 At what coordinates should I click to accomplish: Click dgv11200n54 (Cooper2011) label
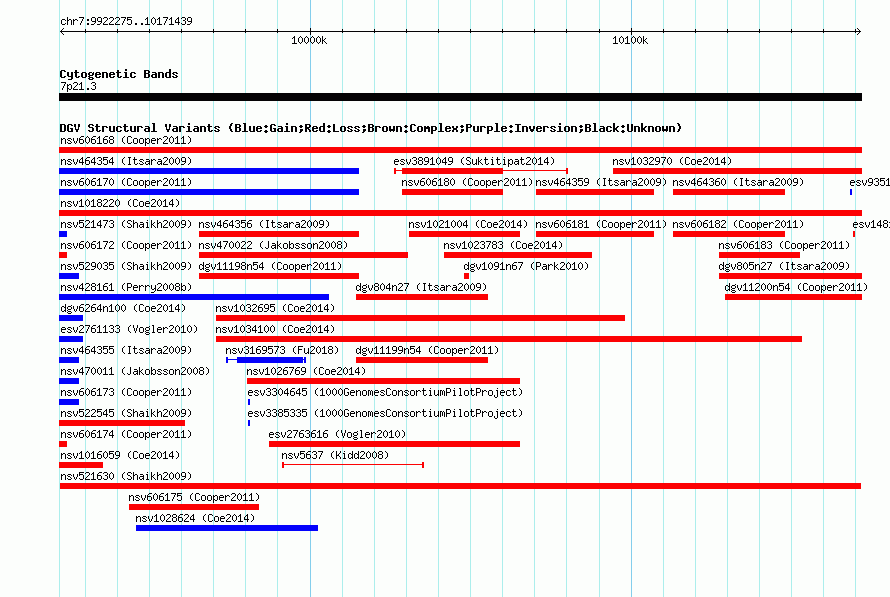[x=796, y=287]
